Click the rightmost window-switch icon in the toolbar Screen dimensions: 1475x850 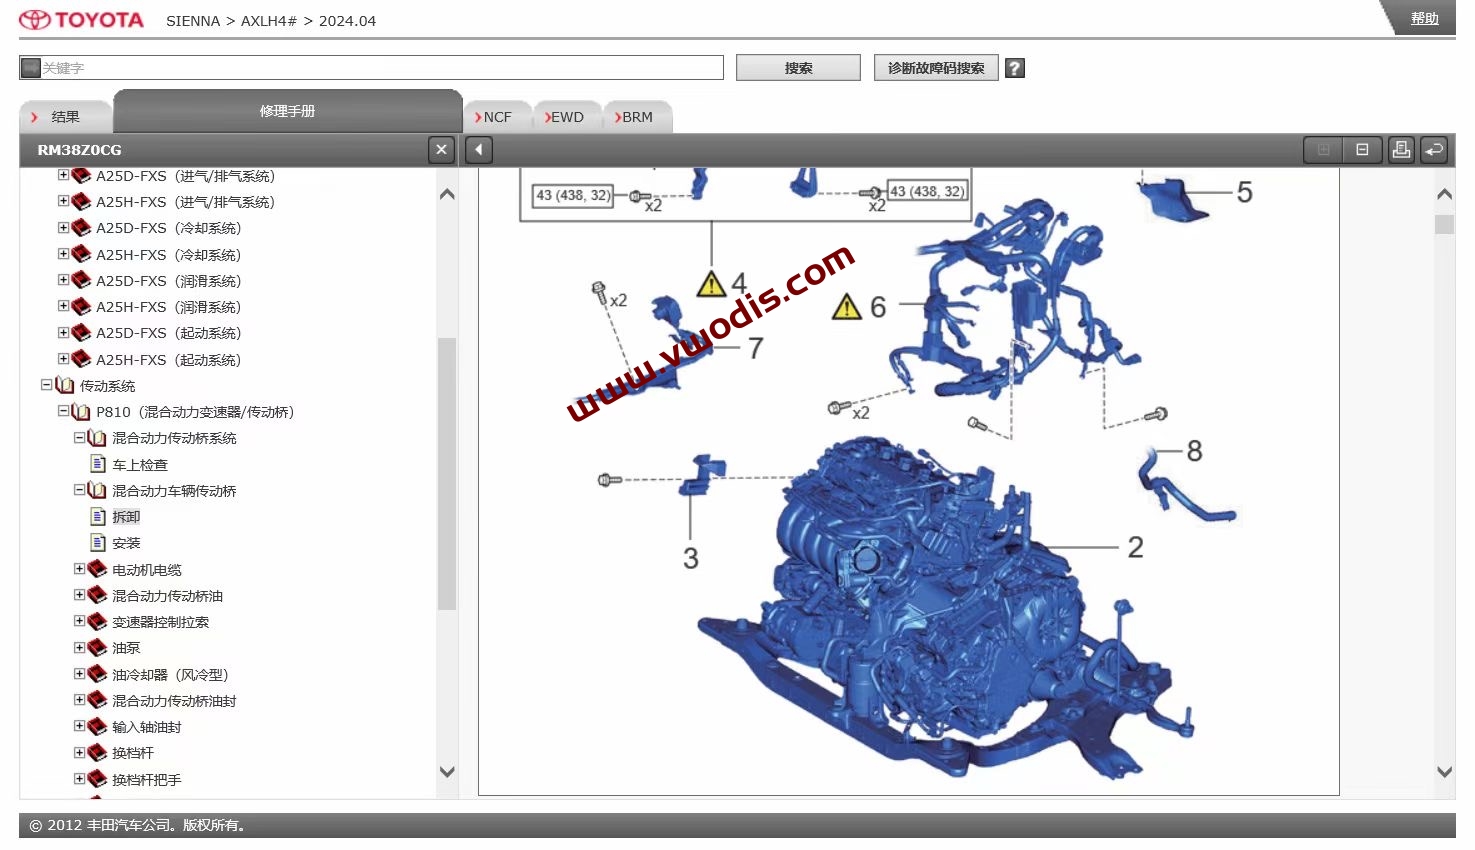pos(1435,149)
